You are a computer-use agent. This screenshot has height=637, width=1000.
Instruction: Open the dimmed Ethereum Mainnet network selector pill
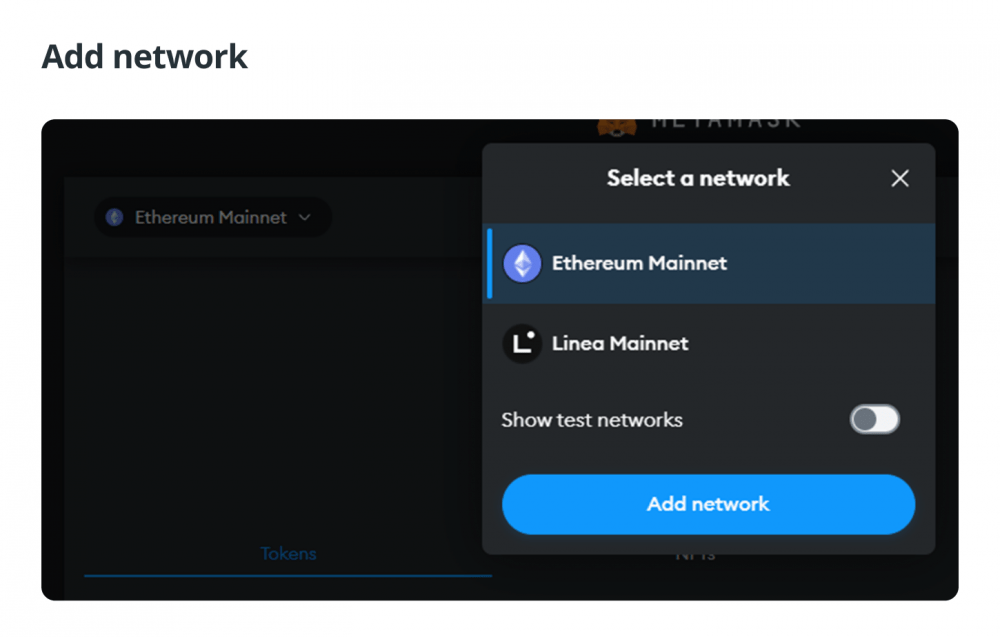pos(212,217)
